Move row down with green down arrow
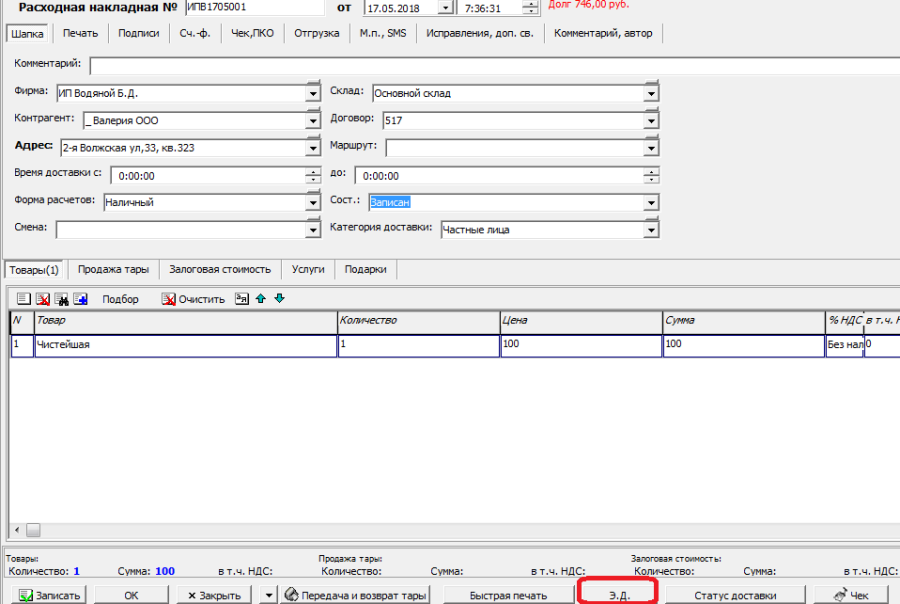This screenshot has width=900, height=604. pyautogui.click(x=279, y=298)
